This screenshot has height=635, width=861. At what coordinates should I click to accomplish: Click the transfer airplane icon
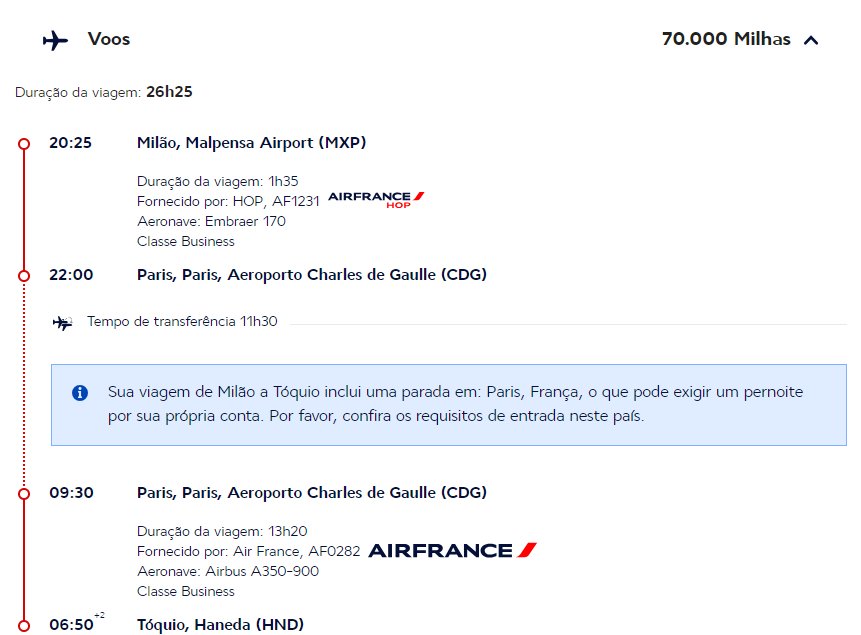(63, 323)
